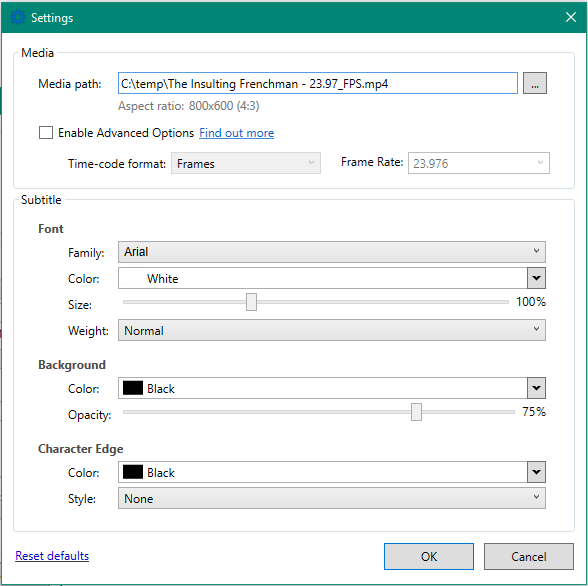Click the Background Opacity slider thumb
Image resolution: width=588 pixels, height=586 pixels.
pyautogui.click(x=416, y=412)
